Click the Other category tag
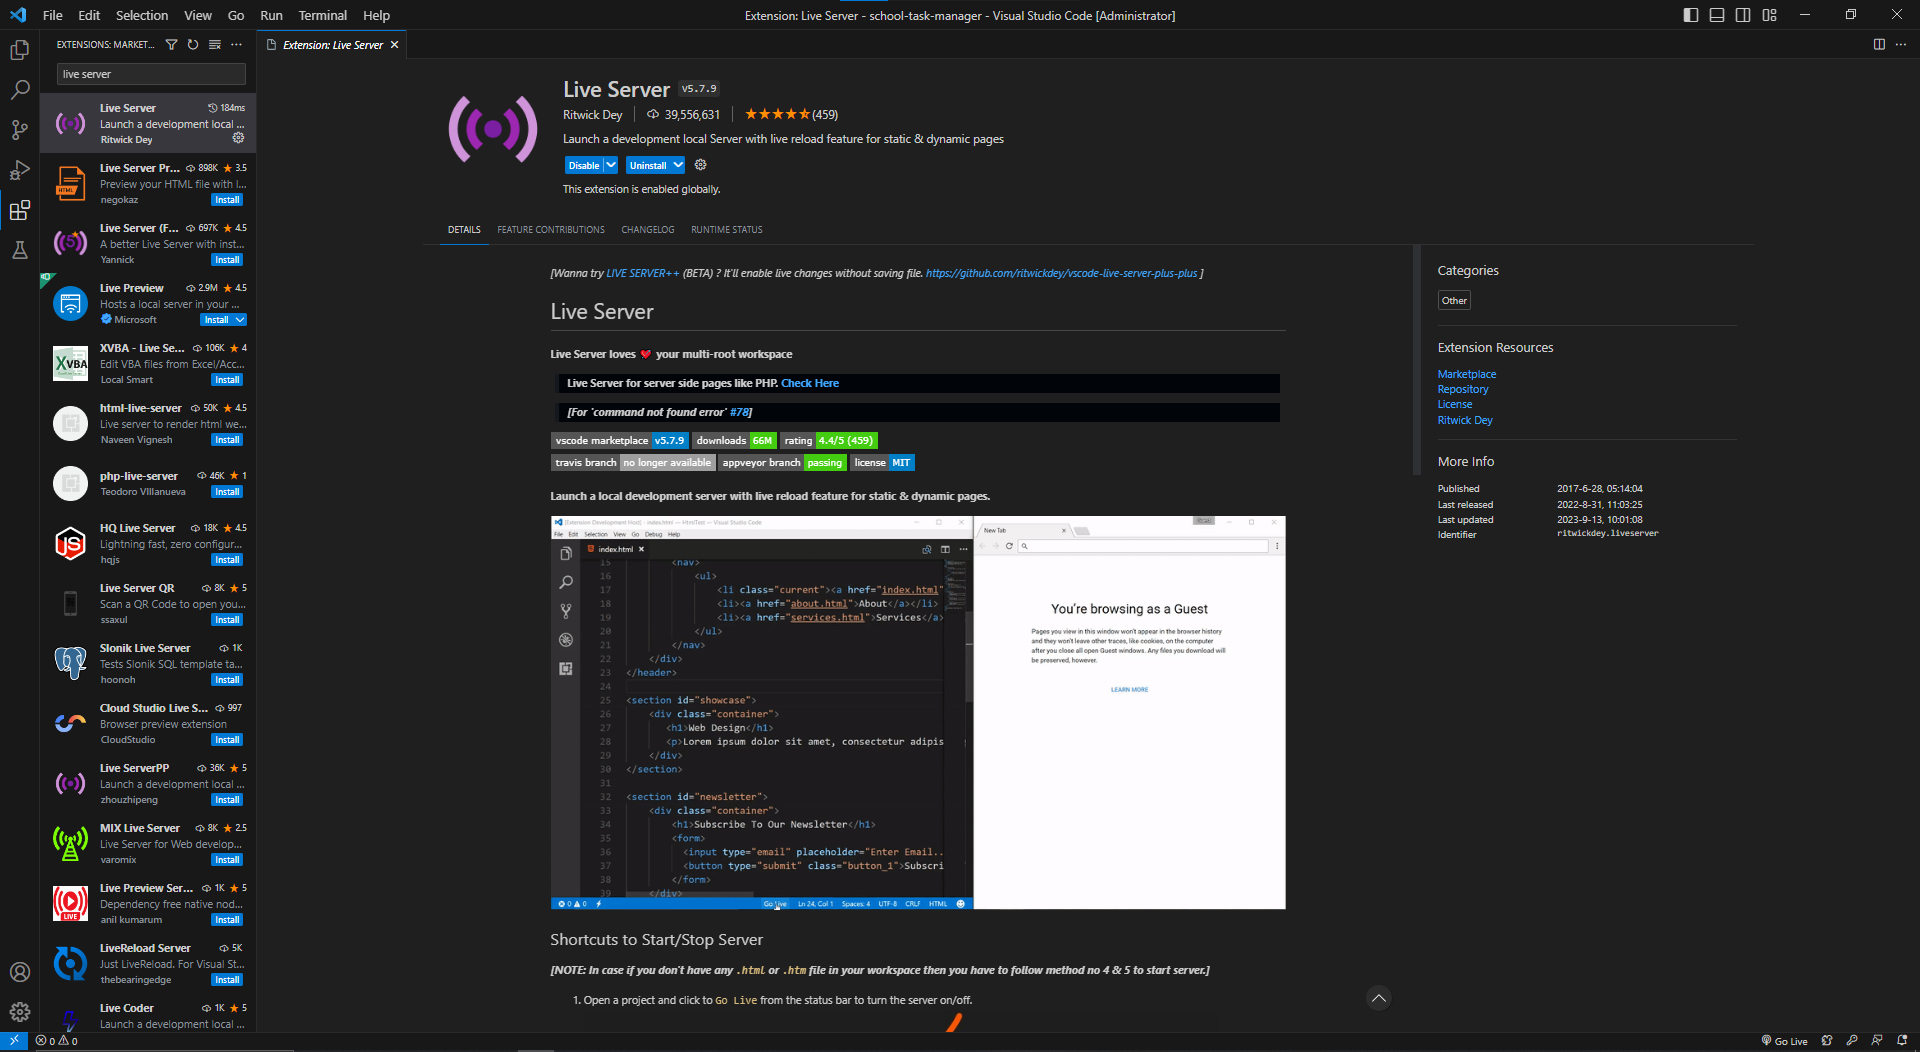The image size is (1920, 1052). [1454, 300]
